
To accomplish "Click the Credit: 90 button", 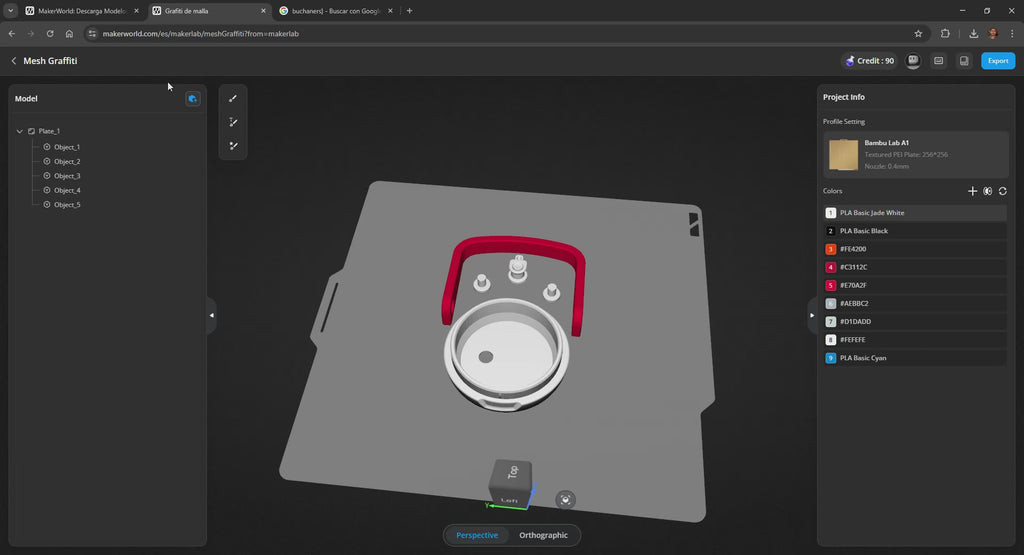I will pos(869,61).
